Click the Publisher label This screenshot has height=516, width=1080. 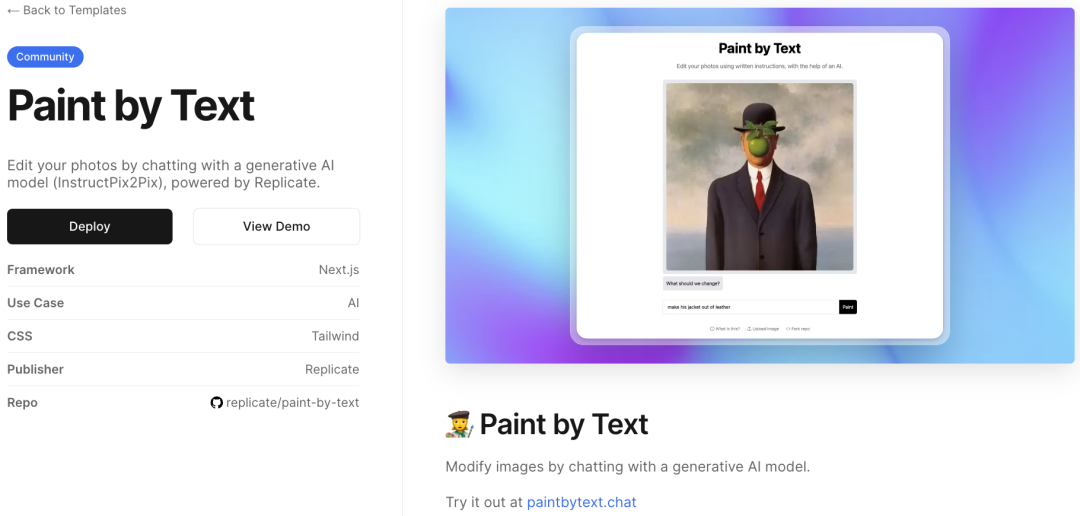point(35,369)
